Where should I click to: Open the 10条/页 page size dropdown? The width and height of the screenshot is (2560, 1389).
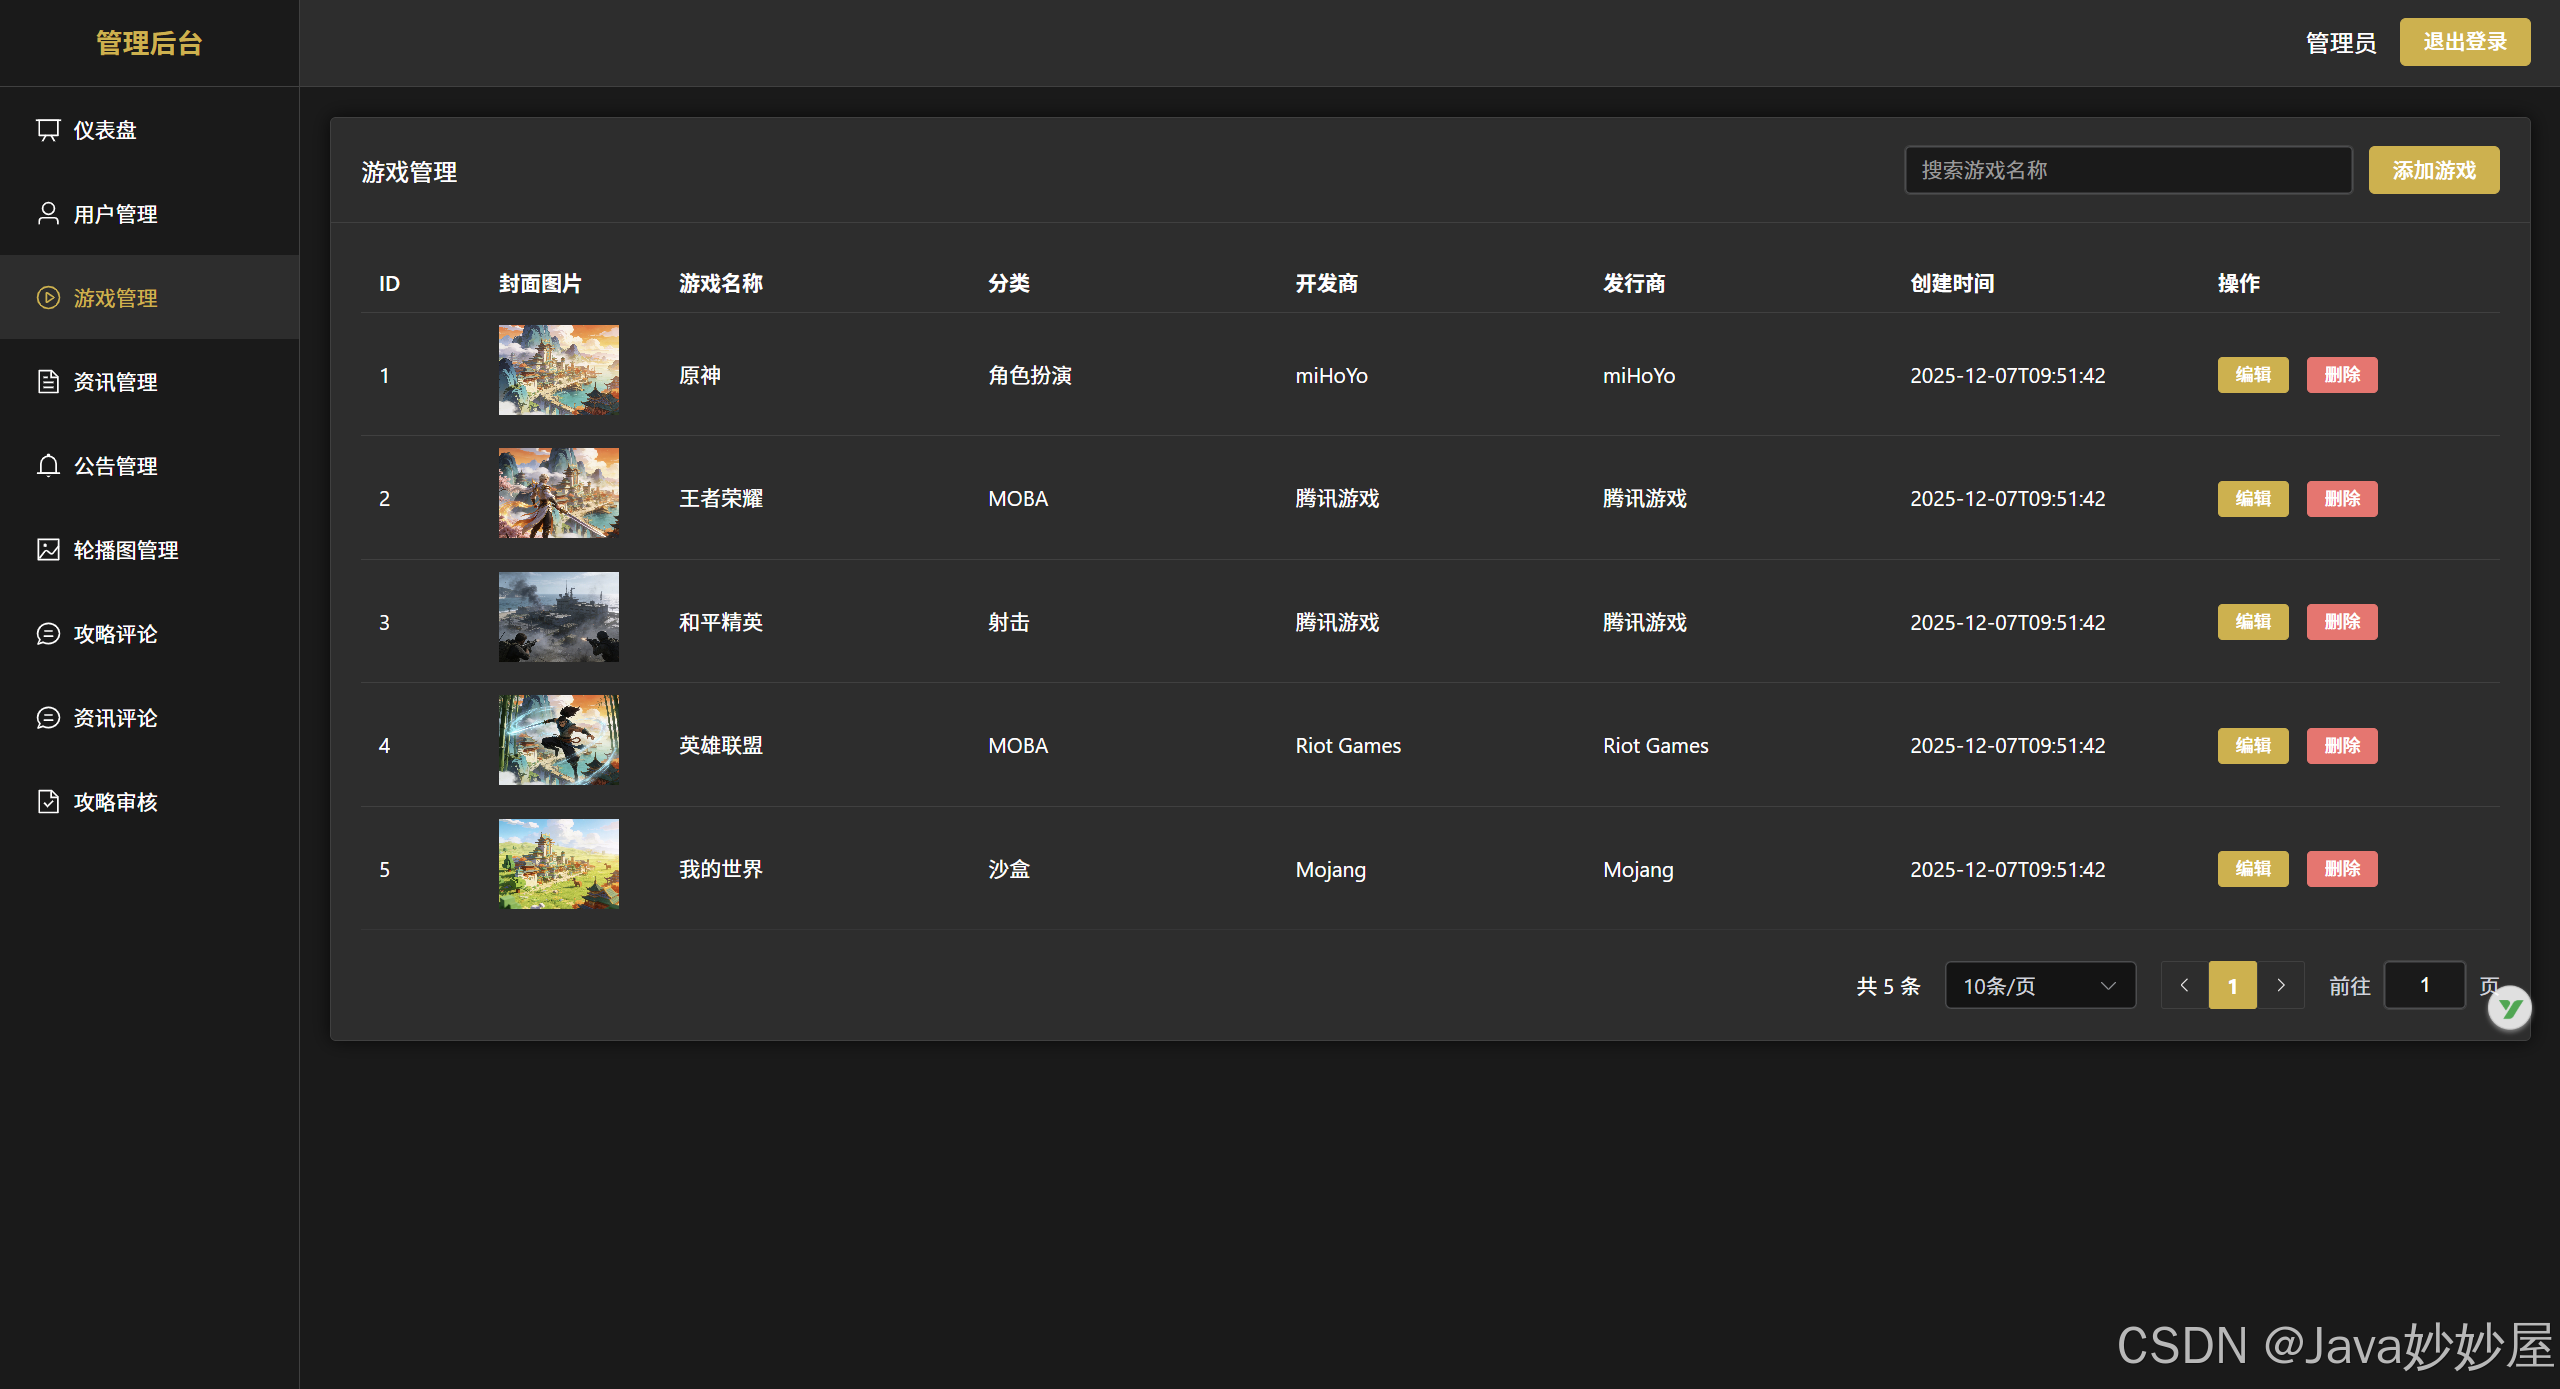click(2039, 986)
